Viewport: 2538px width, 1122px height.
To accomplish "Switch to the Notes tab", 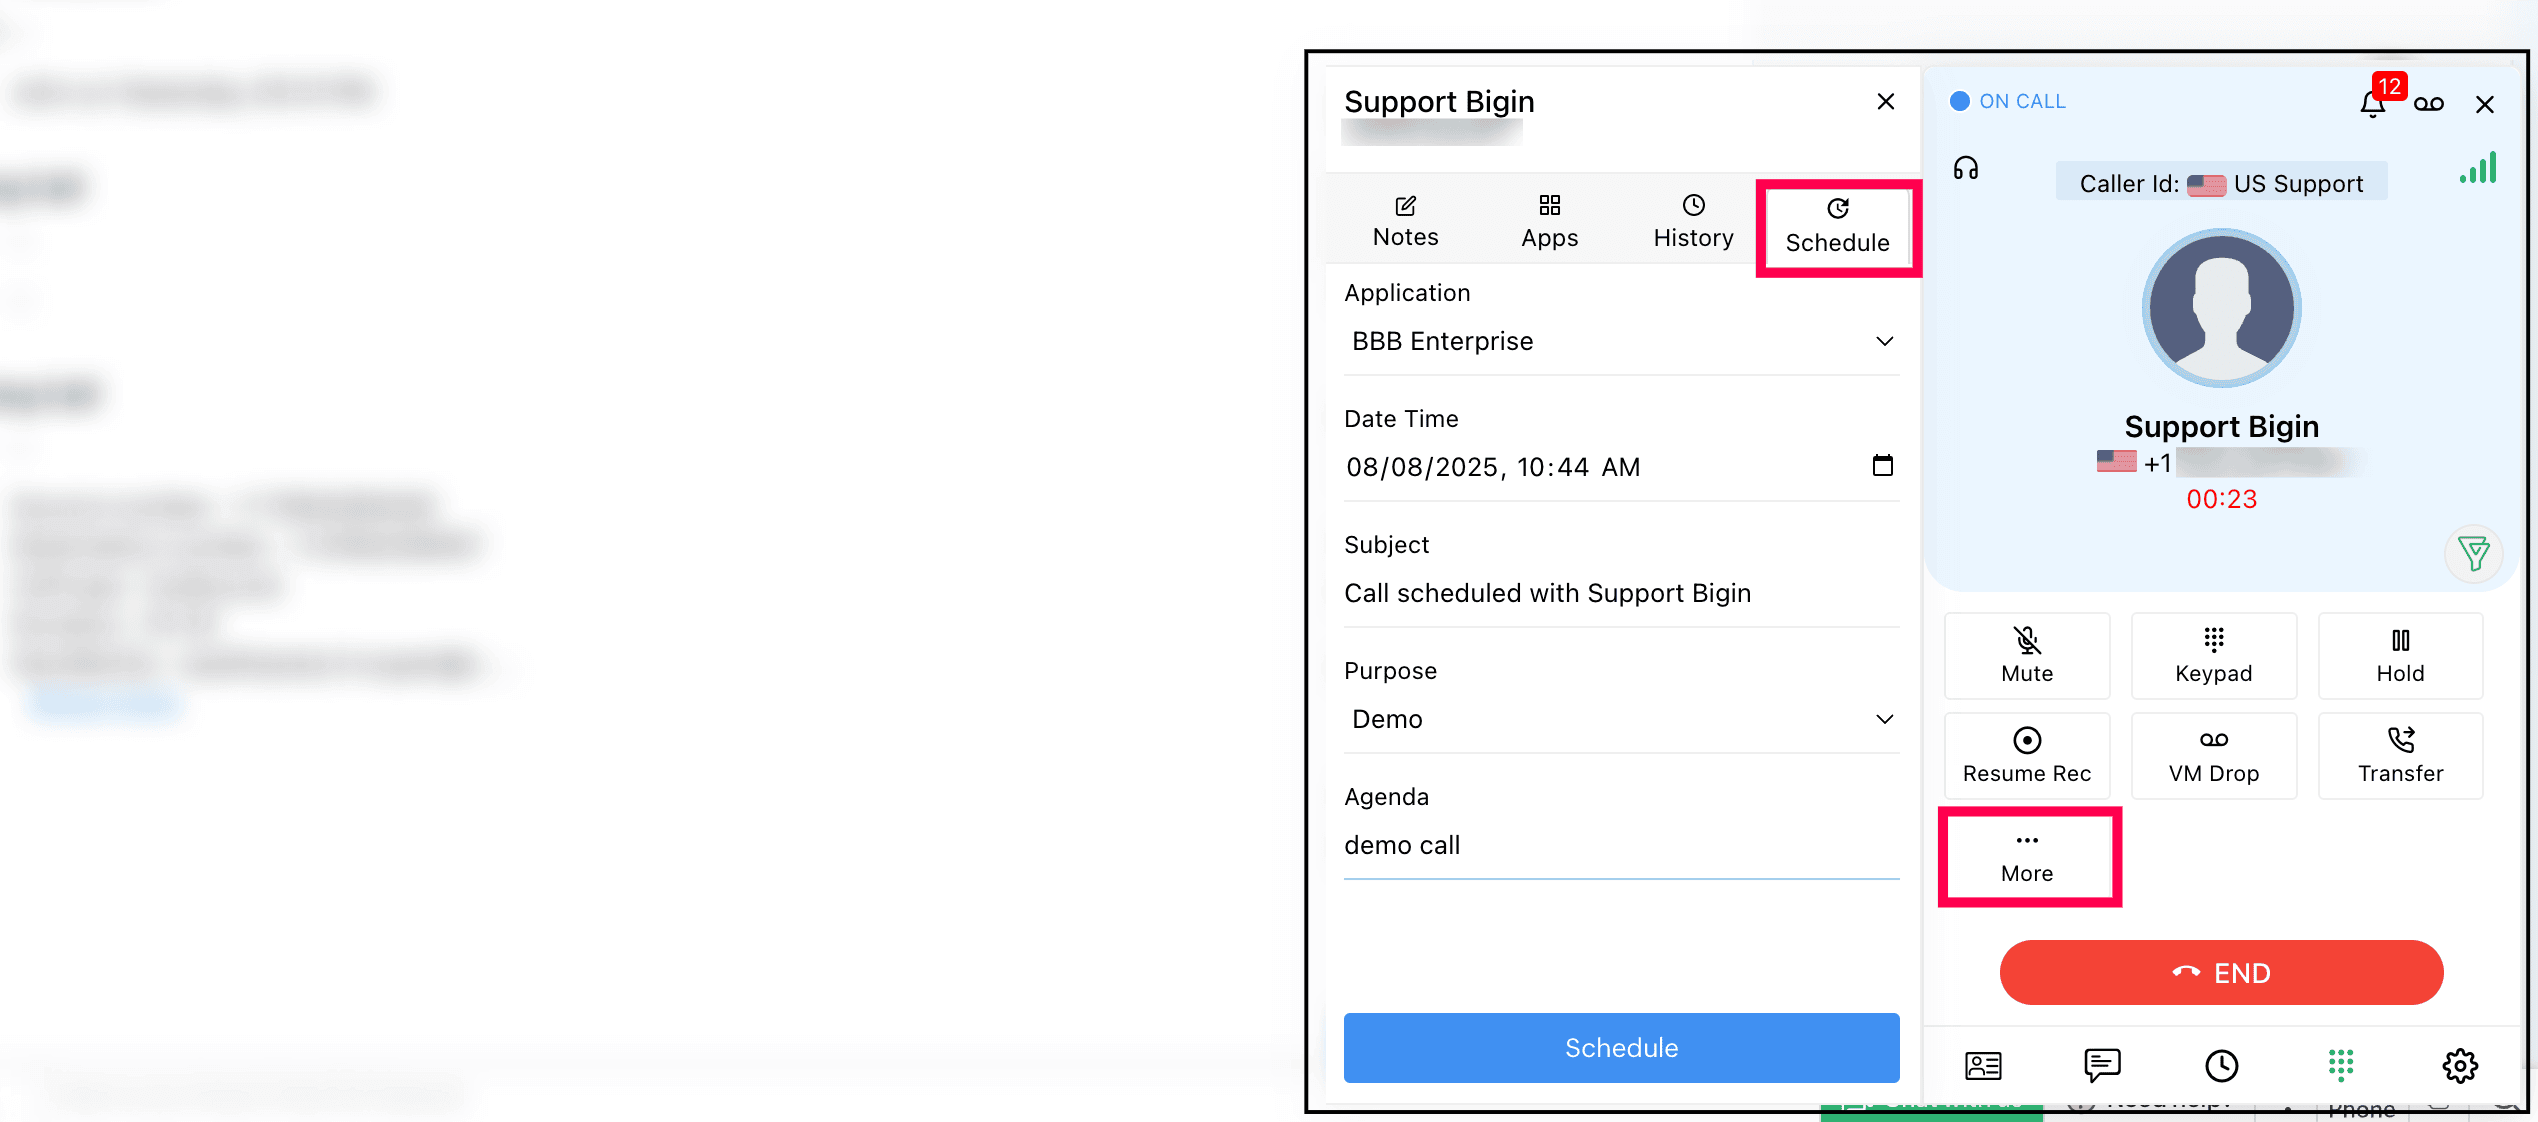I will pyautogui.click(x=1405, y=221).
